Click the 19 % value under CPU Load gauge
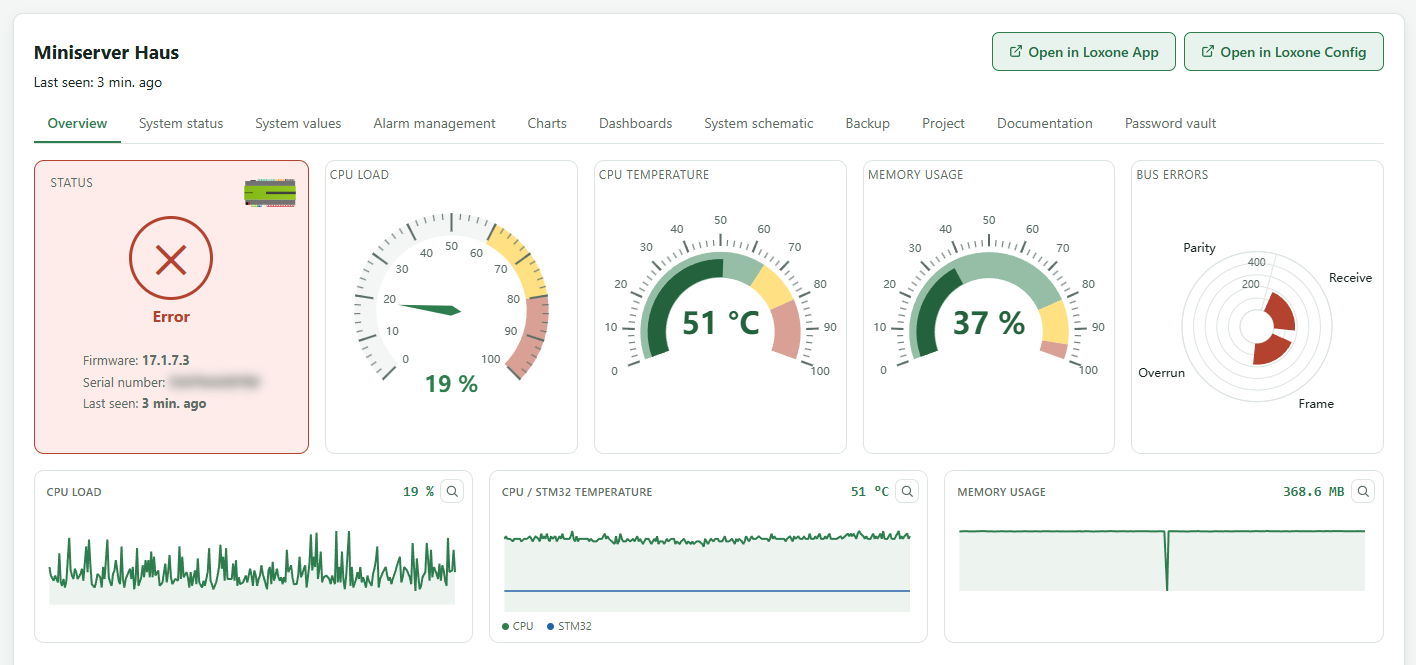 pos(451,383)
